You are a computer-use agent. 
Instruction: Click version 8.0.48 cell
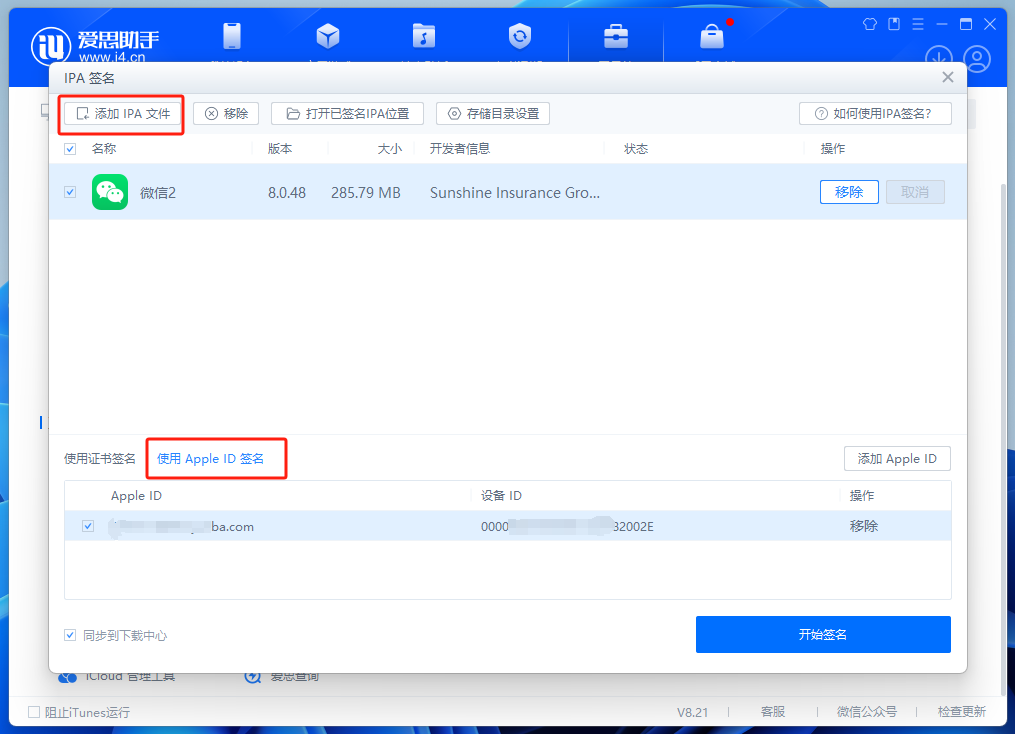pos(287,193)
